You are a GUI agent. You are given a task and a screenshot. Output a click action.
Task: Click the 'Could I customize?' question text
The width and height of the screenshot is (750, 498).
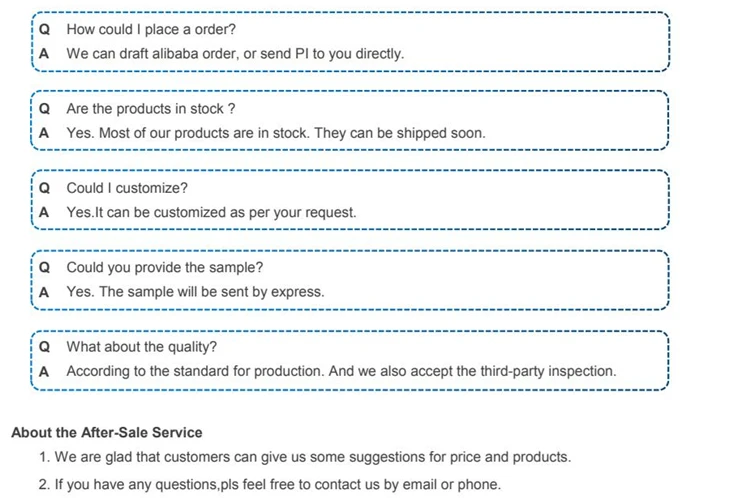[x=127, y=188]
